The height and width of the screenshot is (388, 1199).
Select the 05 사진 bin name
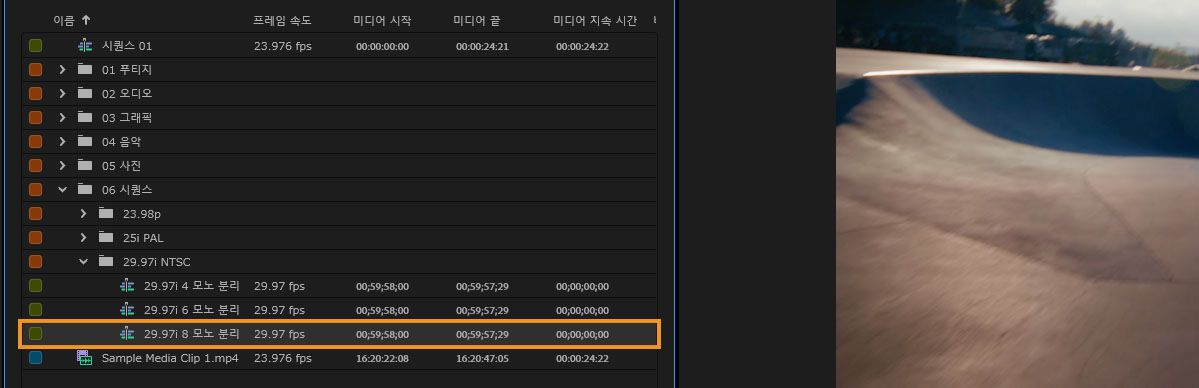point(122,165)
